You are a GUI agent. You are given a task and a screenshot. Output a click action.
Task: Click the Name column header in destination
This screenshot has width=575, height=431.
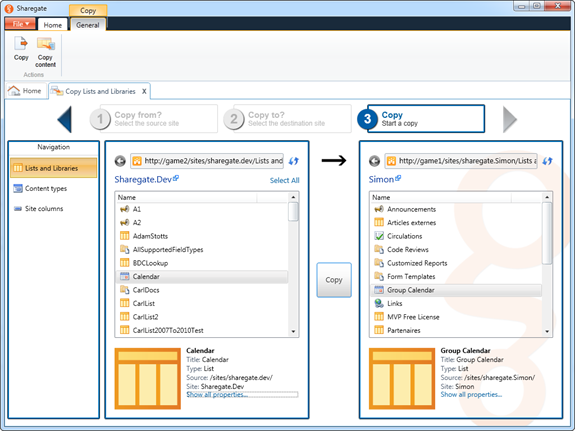coord(440,197)
